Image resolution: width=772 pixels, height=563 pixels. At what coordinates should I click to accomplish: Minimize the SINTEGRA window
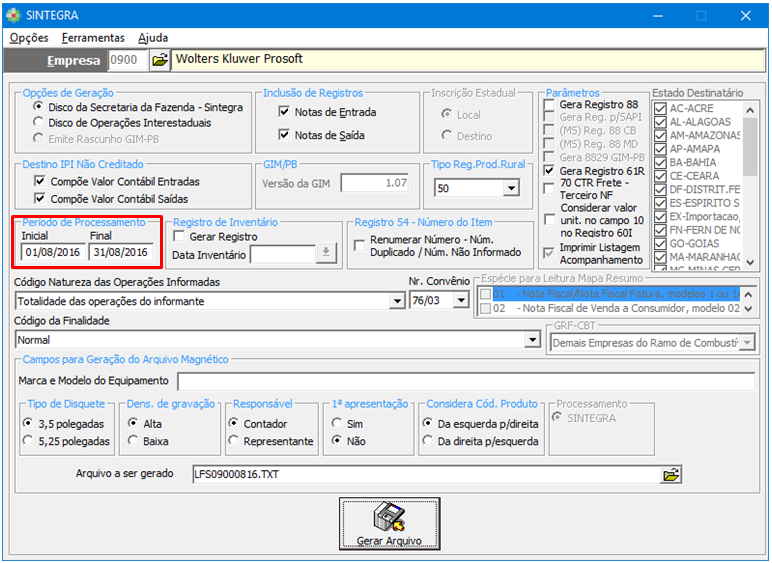[658, 15]
